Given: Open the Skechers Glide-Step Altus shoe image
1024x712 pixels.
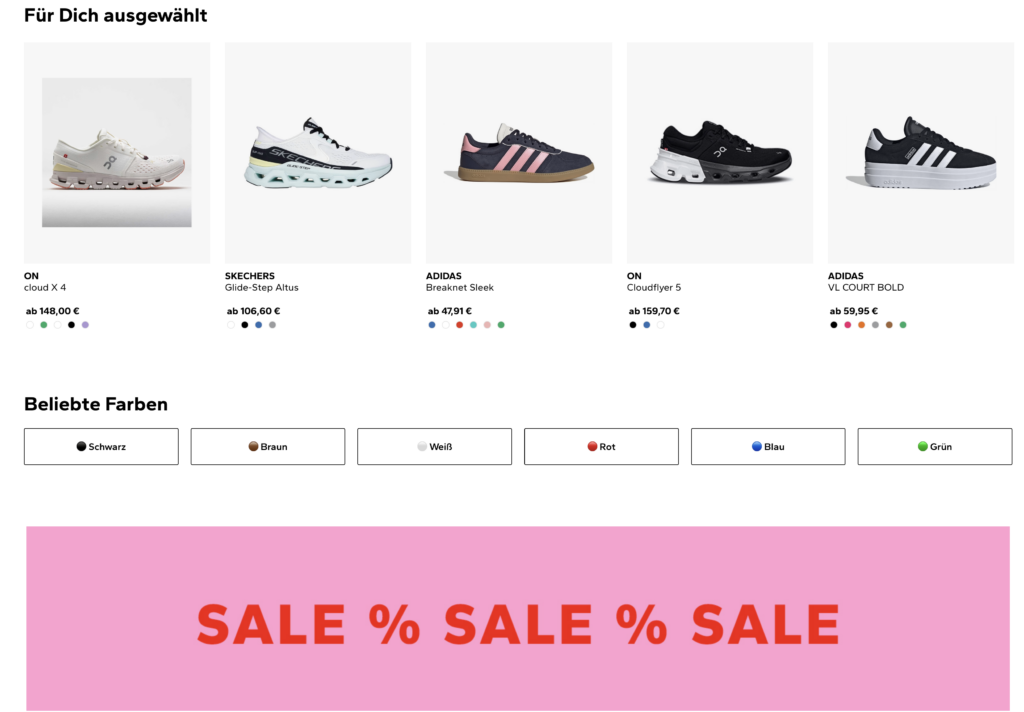Looking at the screenshot, I should 318,153.
